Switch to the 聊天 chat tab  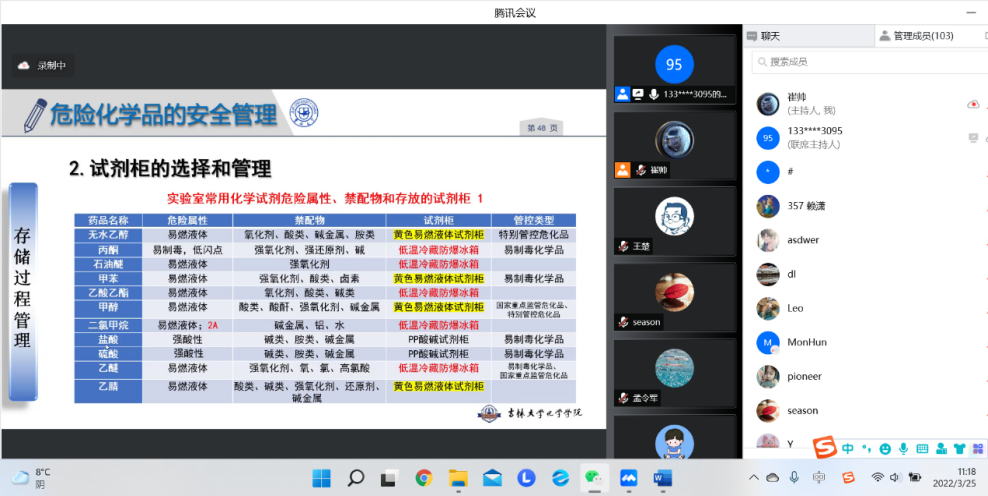click(770, 36)
